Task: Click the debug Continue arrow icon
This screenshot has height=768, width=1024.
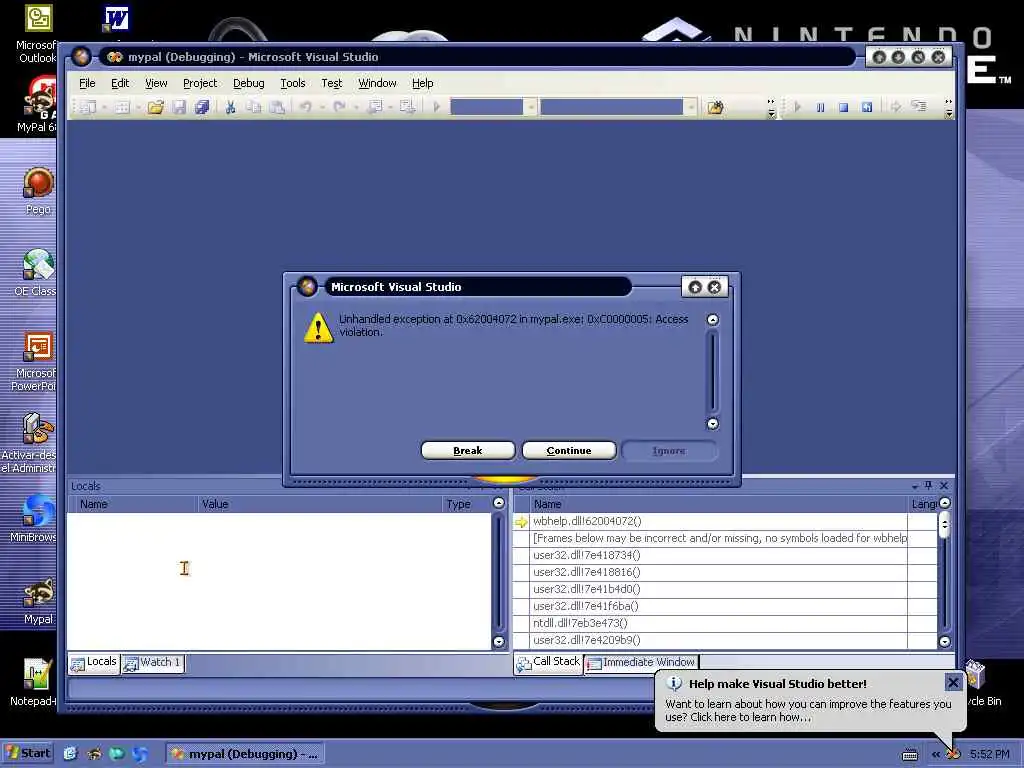Action: click(x=797, y=107)
